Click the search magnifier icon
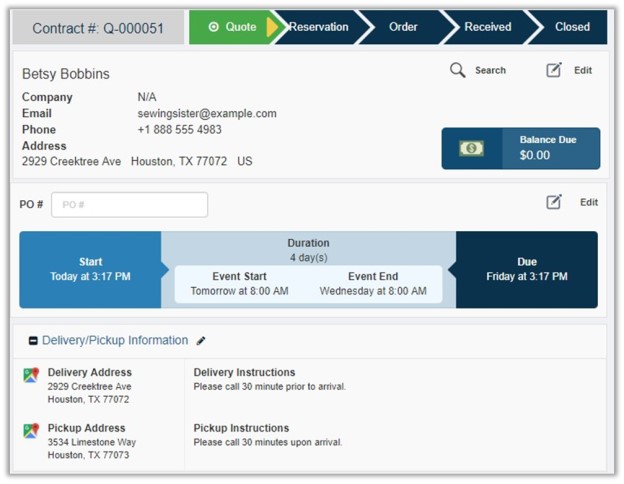The image size is (624, 484). (x=458, y=70)
